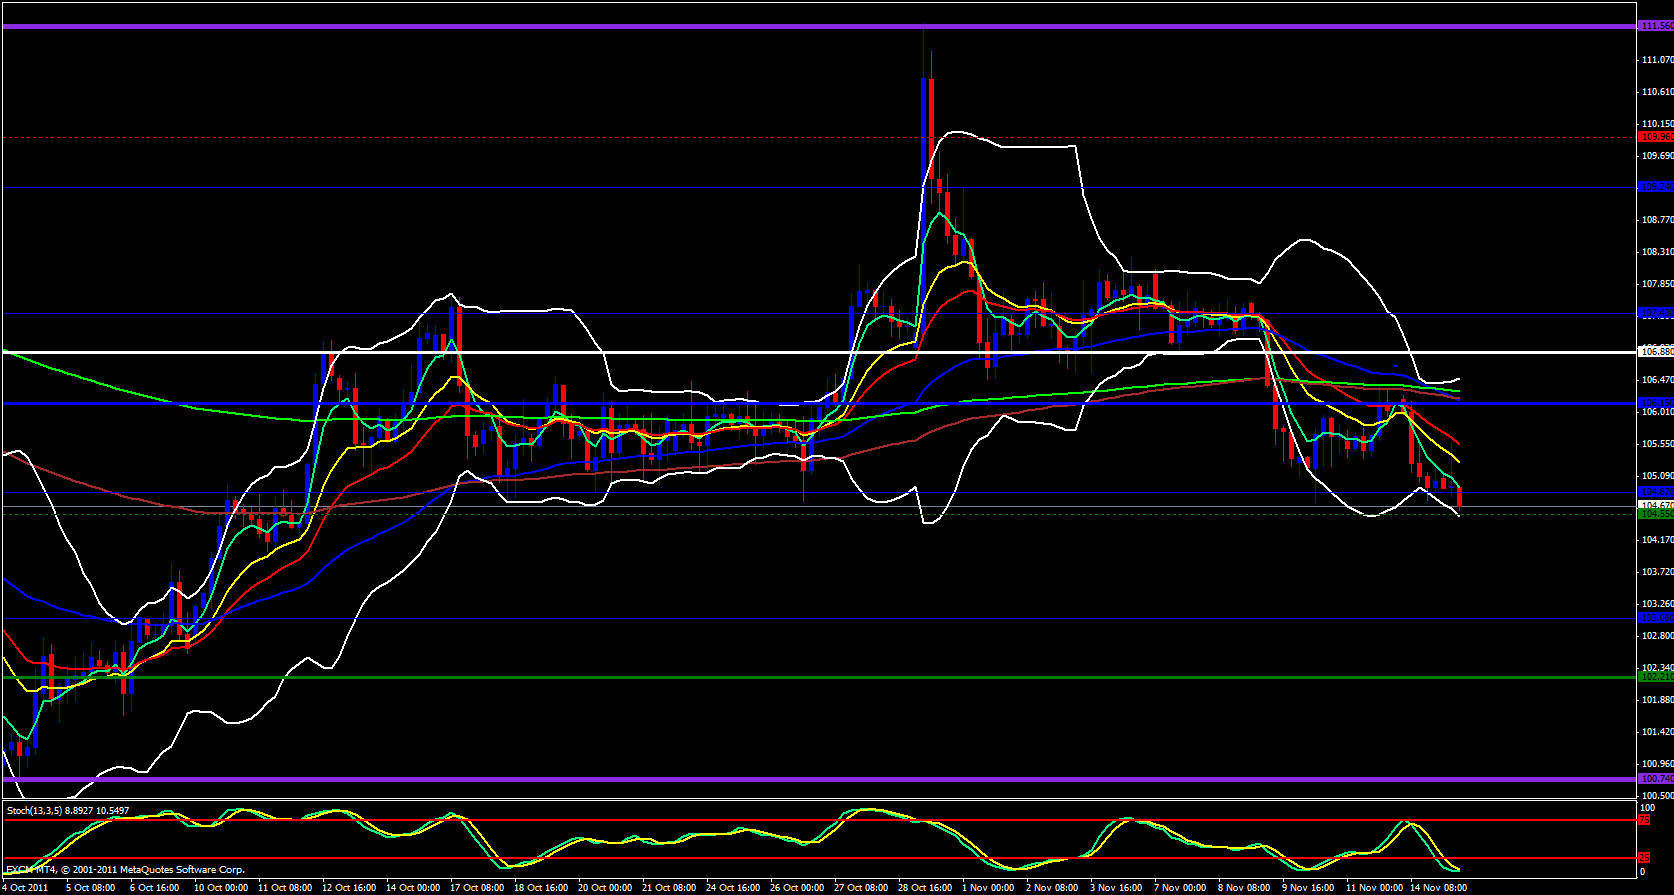The height and width of the screenshot is (895, 1674).
Task: Click the stochastic 75 level marker
Action: [1643, 820]
